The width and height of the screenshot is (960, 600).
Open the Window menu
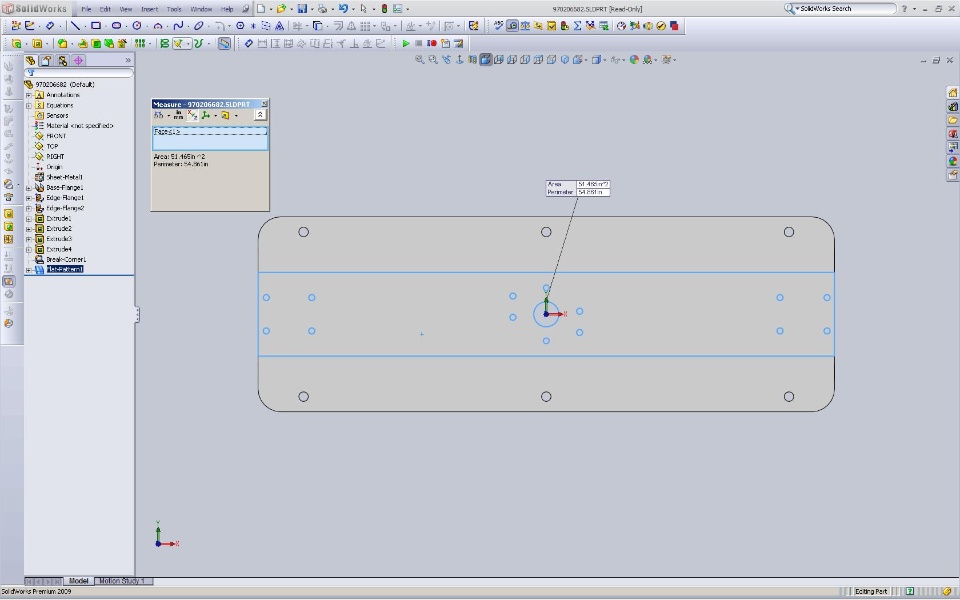coord(201,9)
